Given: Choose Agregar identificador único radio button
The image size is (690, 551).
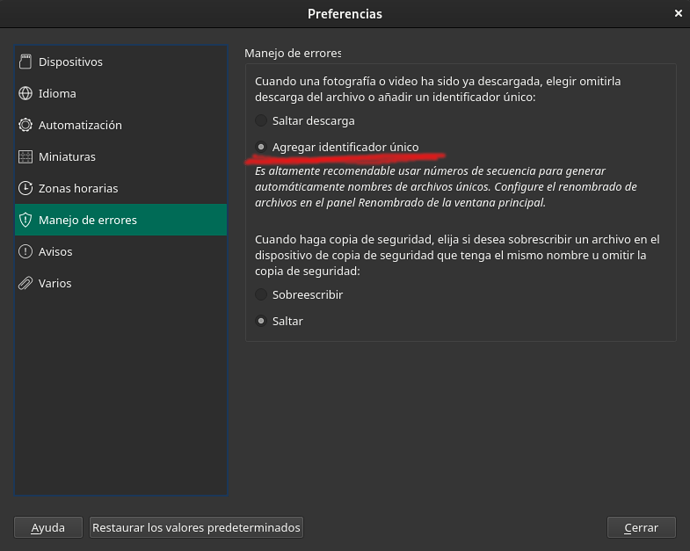Looking at the screenshot, I should point(261,147).
